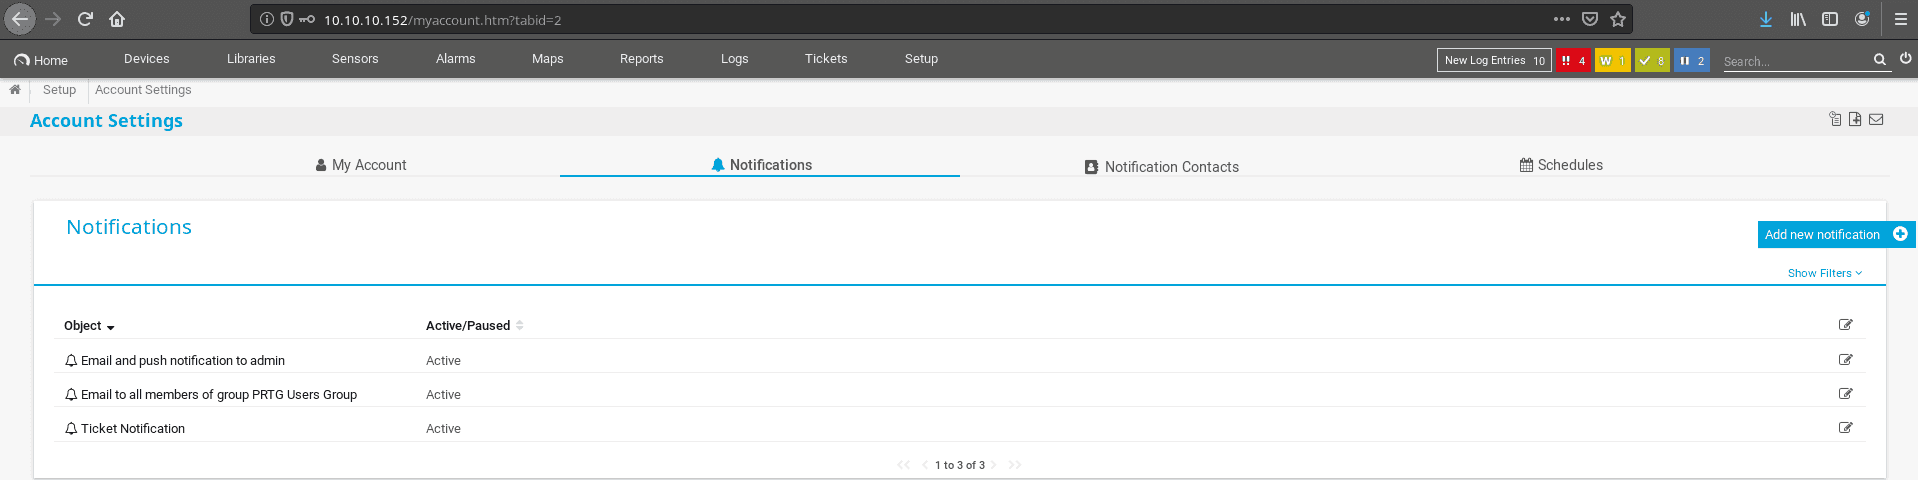Open the page history clipboard icon
This screenshot has height=480, width=1918.
(x=1835, y=119)
